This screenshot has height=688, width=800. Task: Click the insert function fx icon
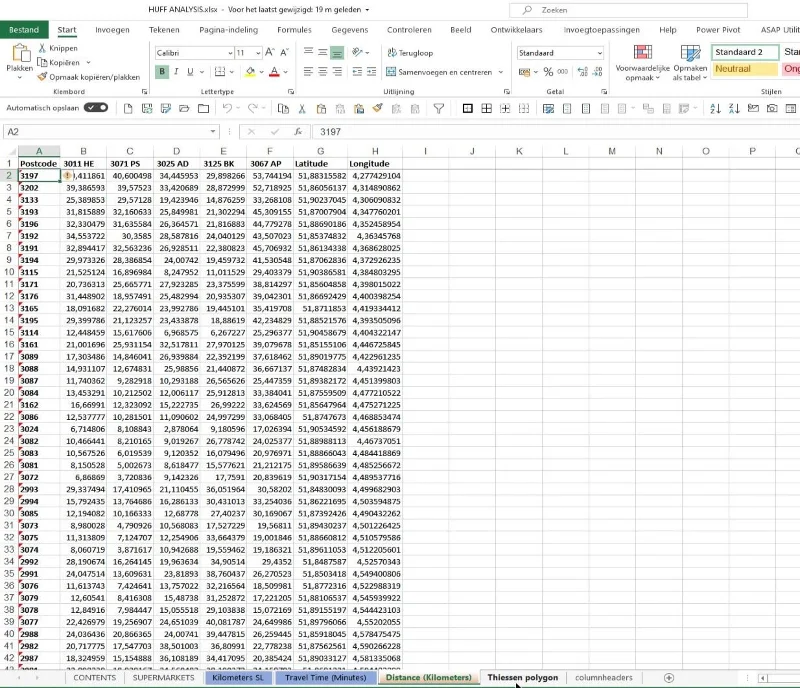[298, 132]
